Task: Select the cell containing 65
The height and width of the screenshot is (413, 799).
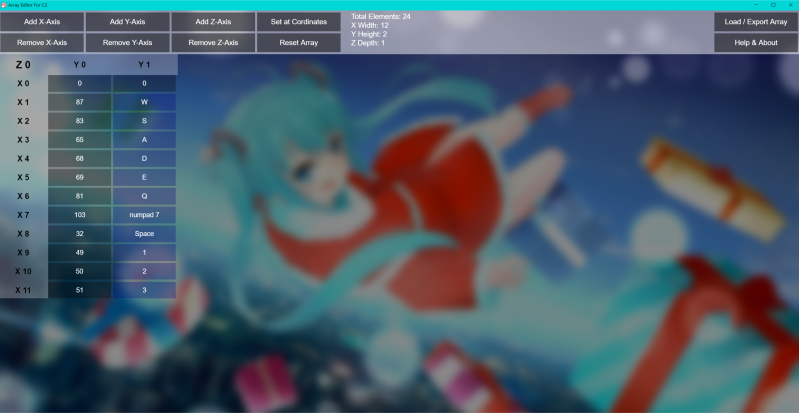Action: coord(79,140)
